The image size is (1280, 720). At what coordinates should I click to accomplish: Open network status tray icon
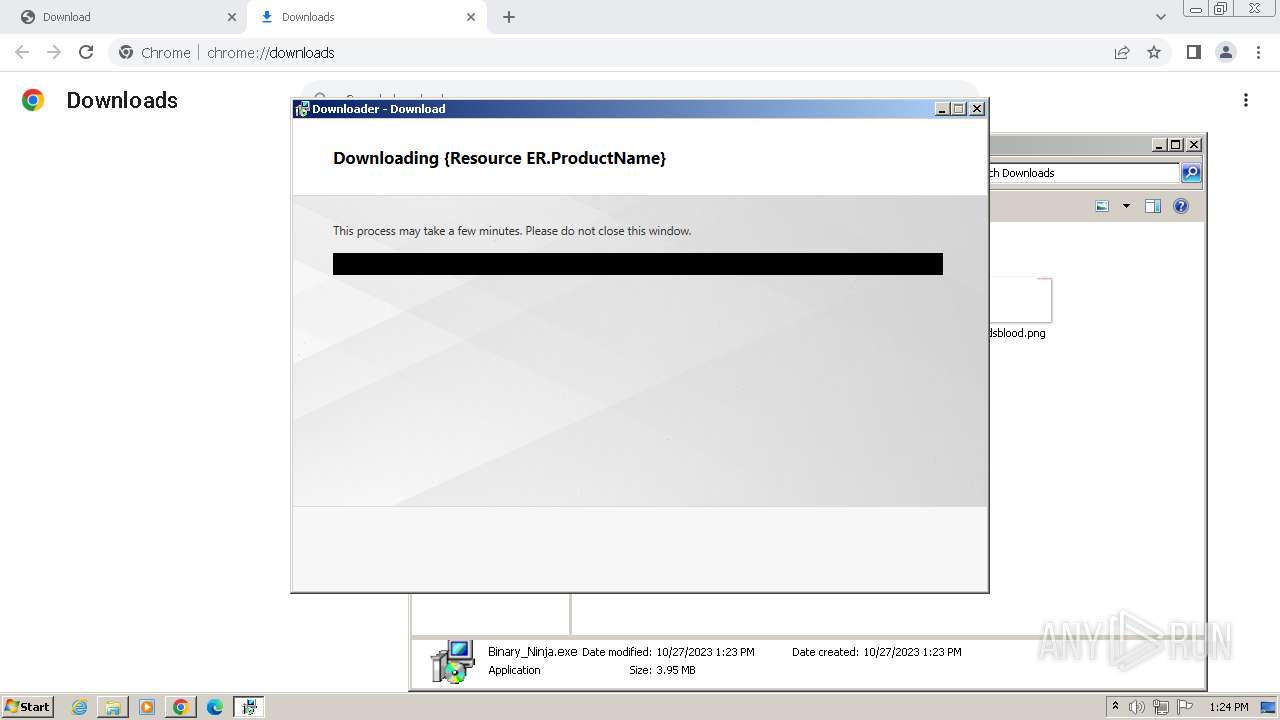[x=1161, y=707]
